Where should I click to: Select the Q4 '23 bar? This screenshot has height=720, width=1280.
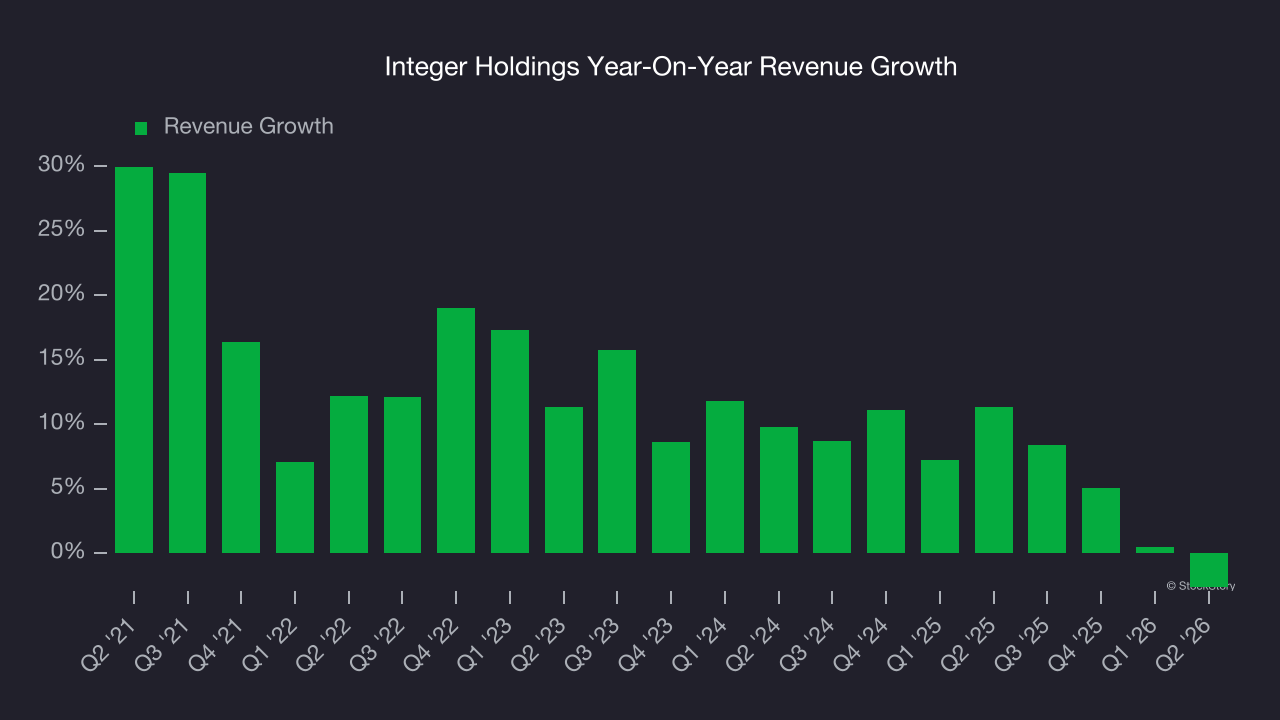tap(671, 497)
